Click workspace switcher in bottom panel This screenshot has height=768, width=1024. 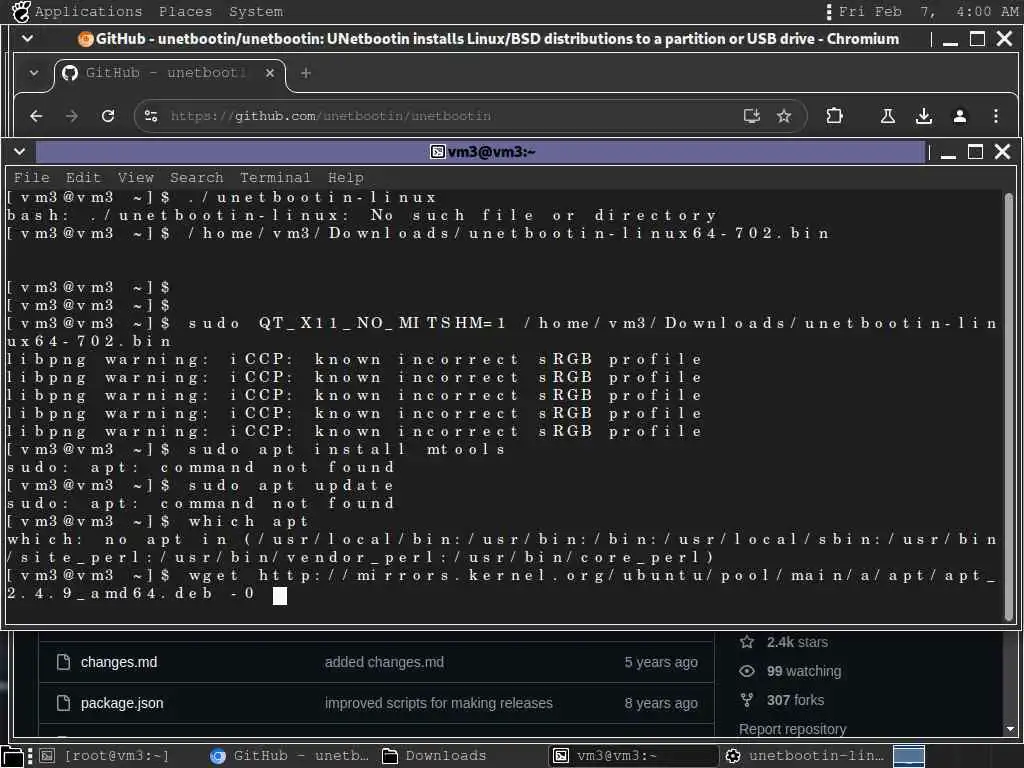pyautogui.click(x=908, y=756)
